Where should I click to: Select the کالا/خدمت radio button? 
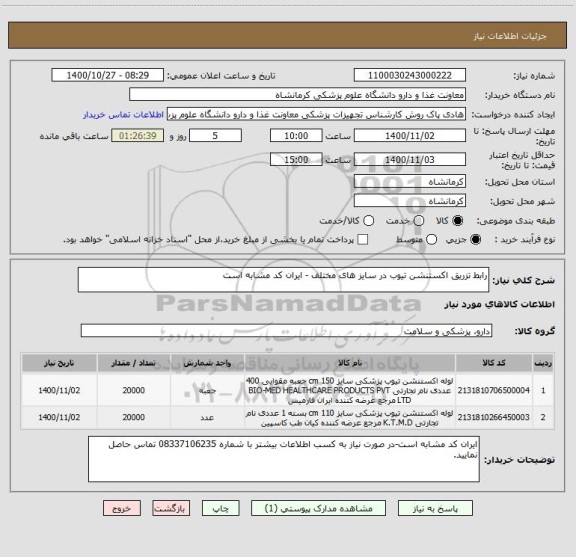pos(368,221)
